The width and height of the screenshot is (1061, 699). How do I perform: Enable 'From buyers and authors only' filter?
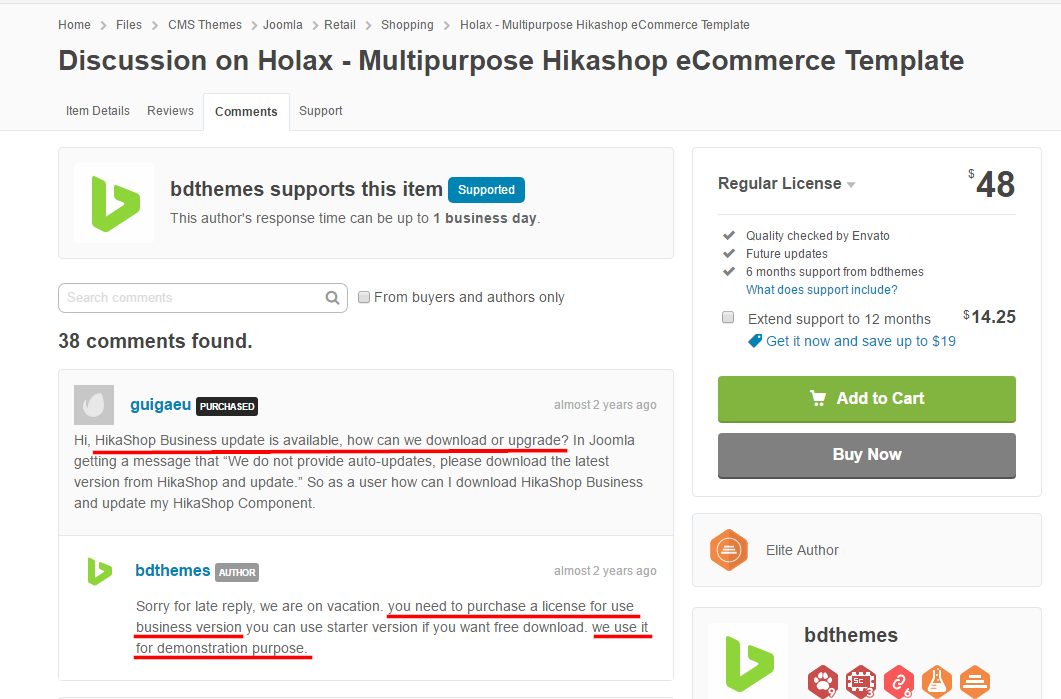[x=364, y=297]
